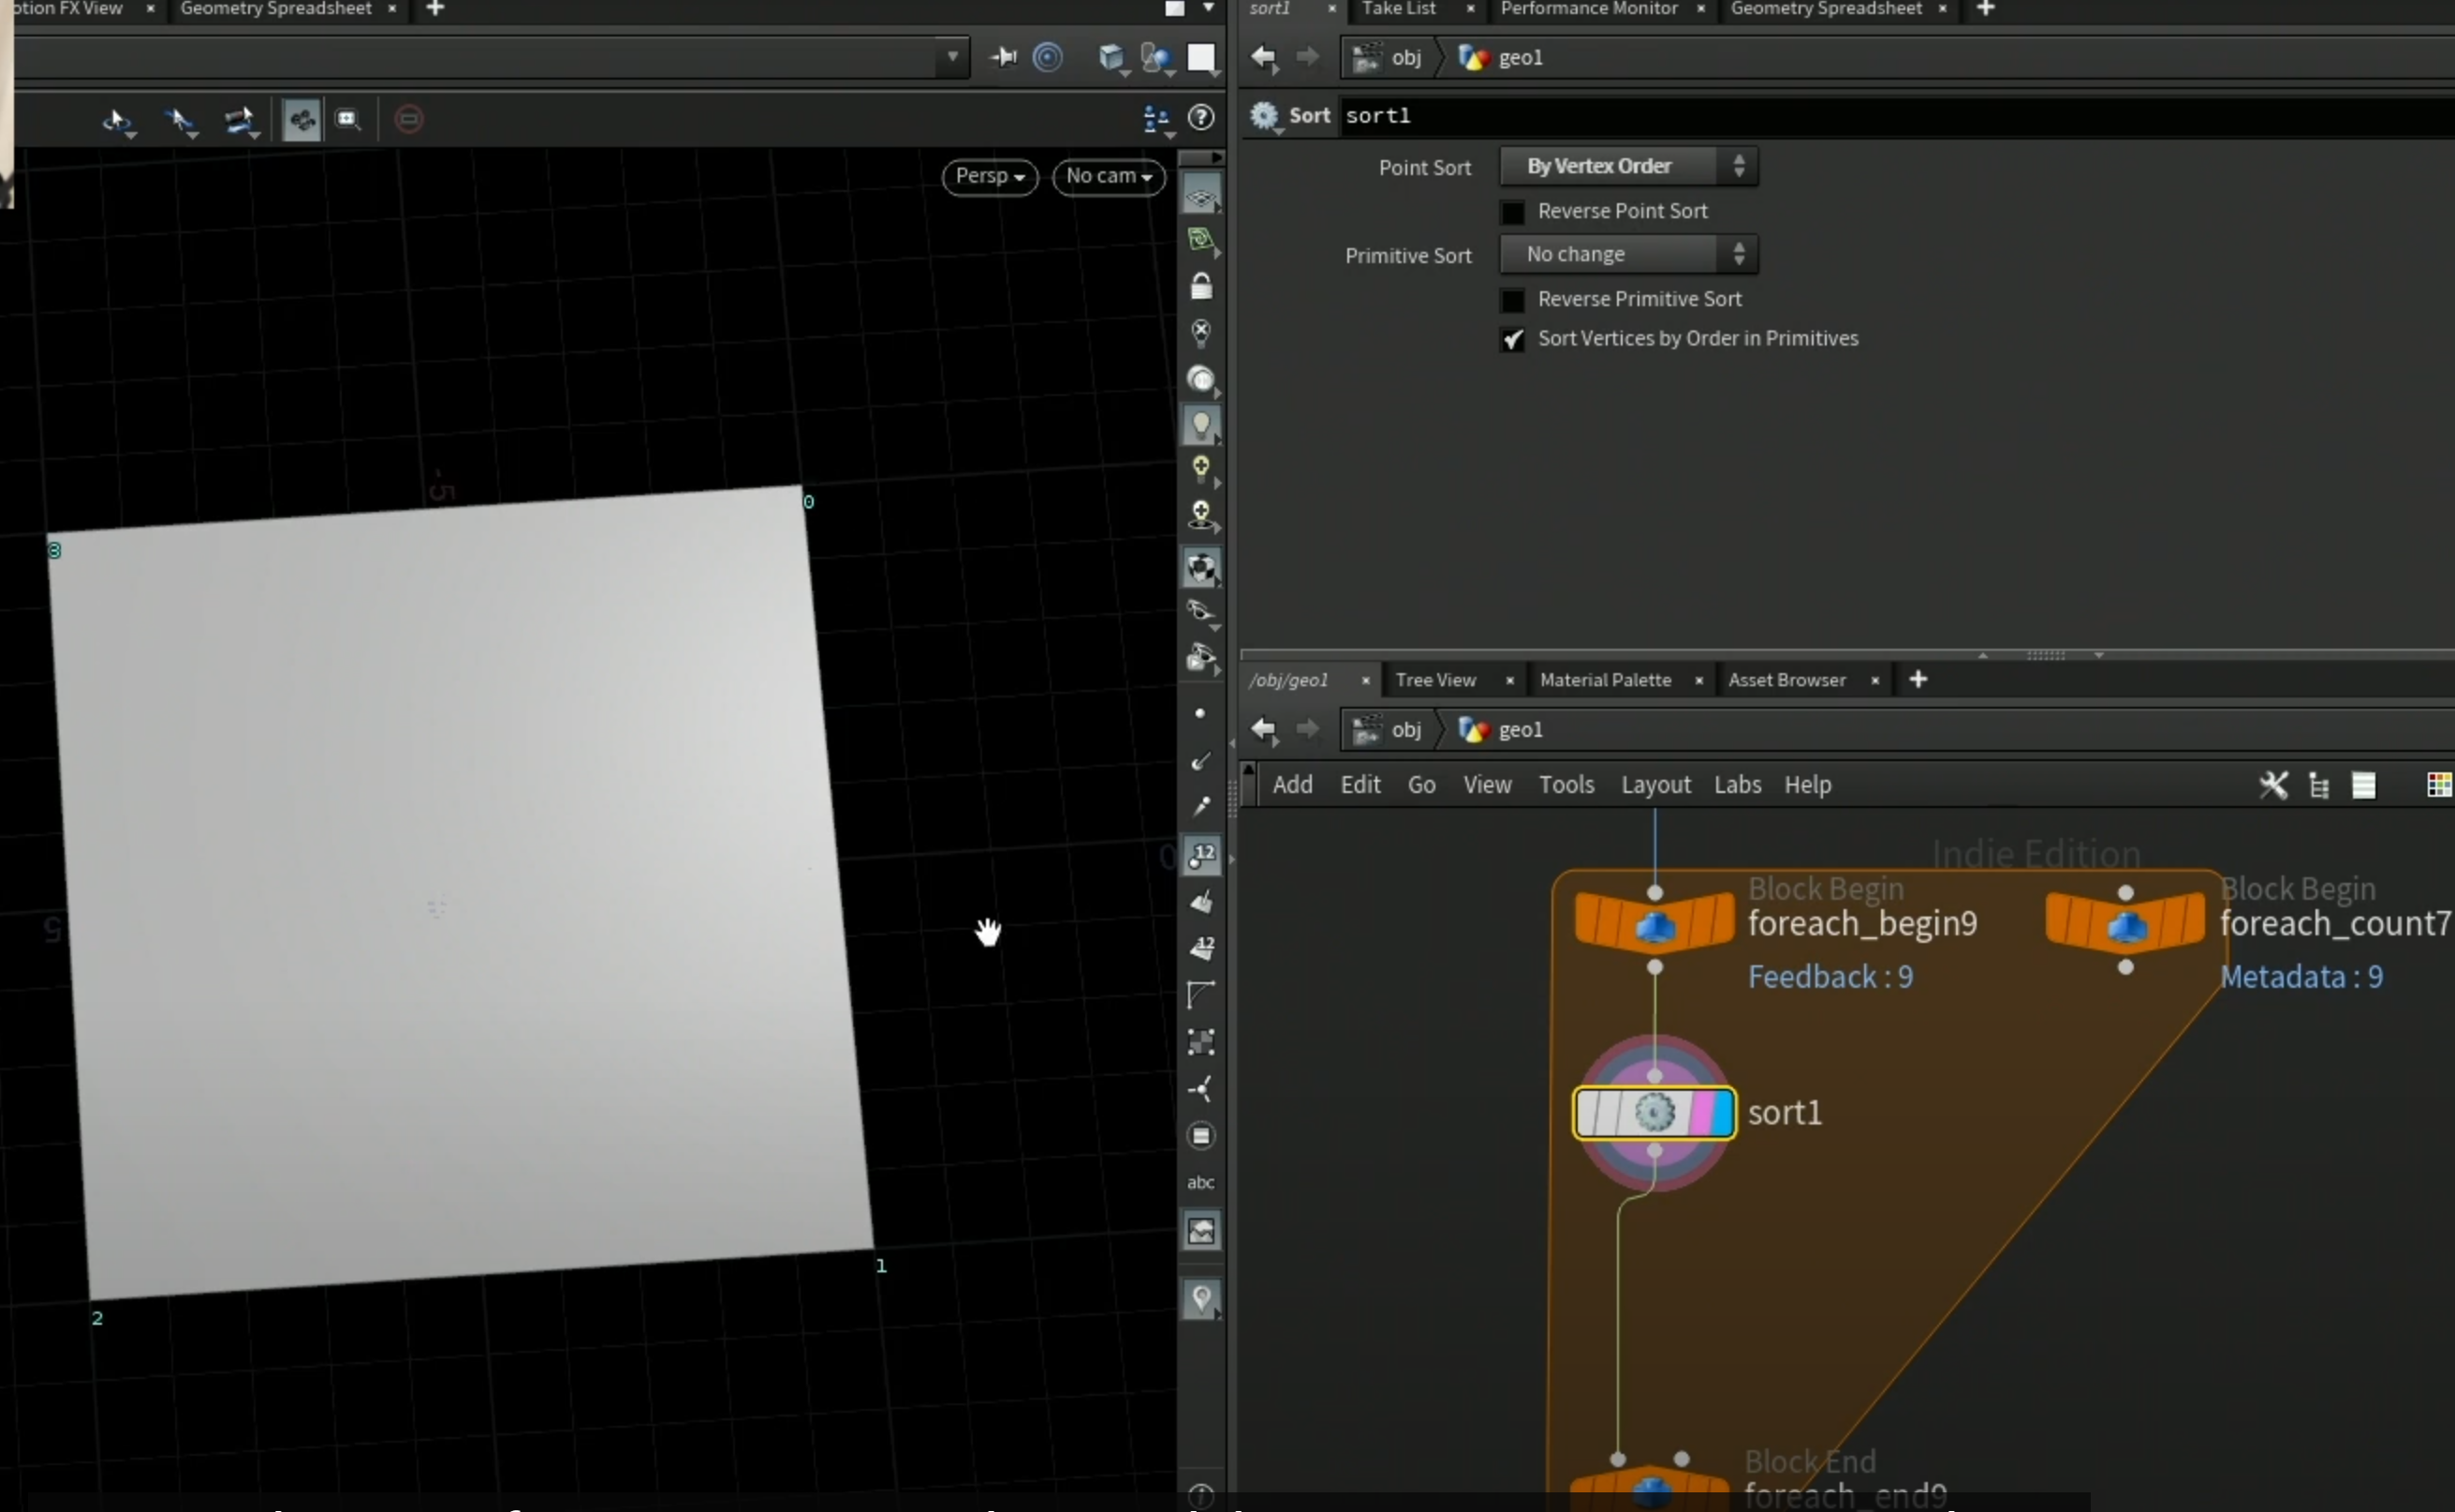2455x1512 pixels.
Task: Open the Persp viewport dropdown
Action: [989, 176]
